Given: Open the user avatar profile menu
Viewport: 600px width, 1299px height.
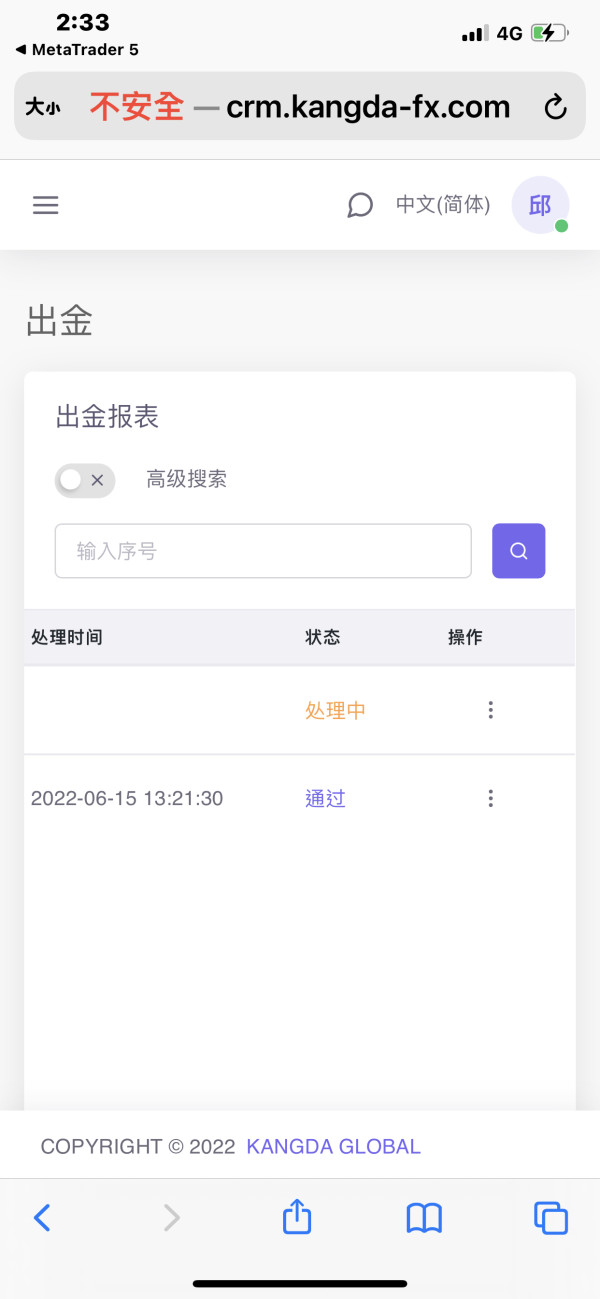Looking at the screenshot, I should pos(540,206).
